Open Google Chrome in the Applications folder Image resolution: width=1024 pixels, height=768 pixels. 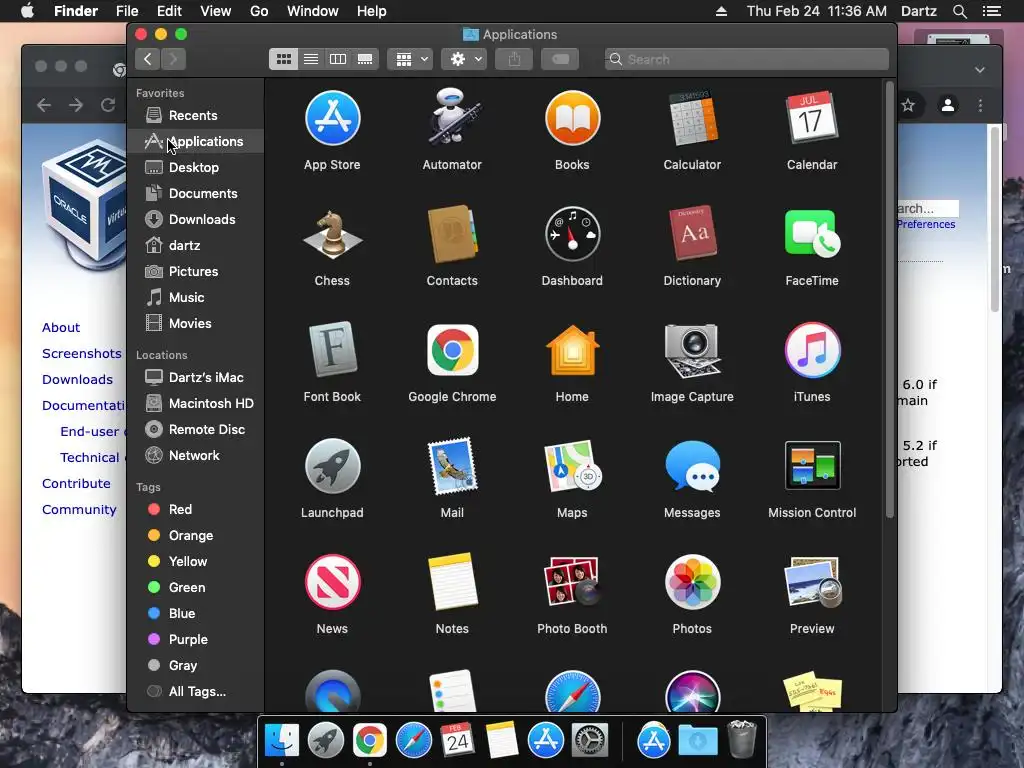452,350
